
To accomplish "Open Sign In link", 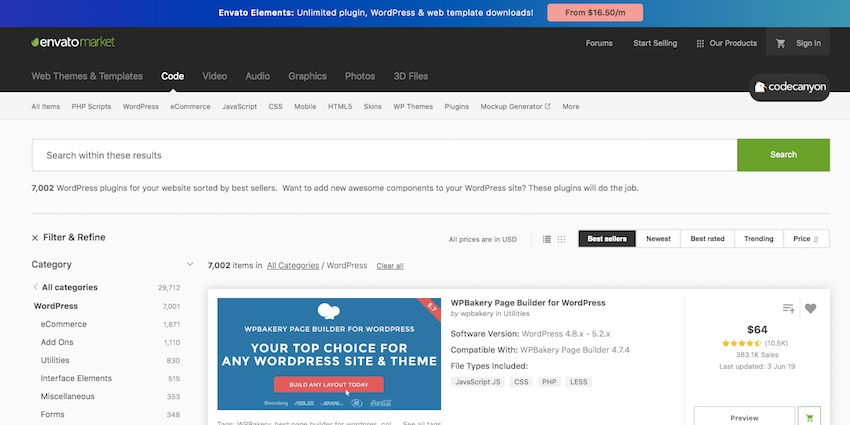I will [808, 43].
